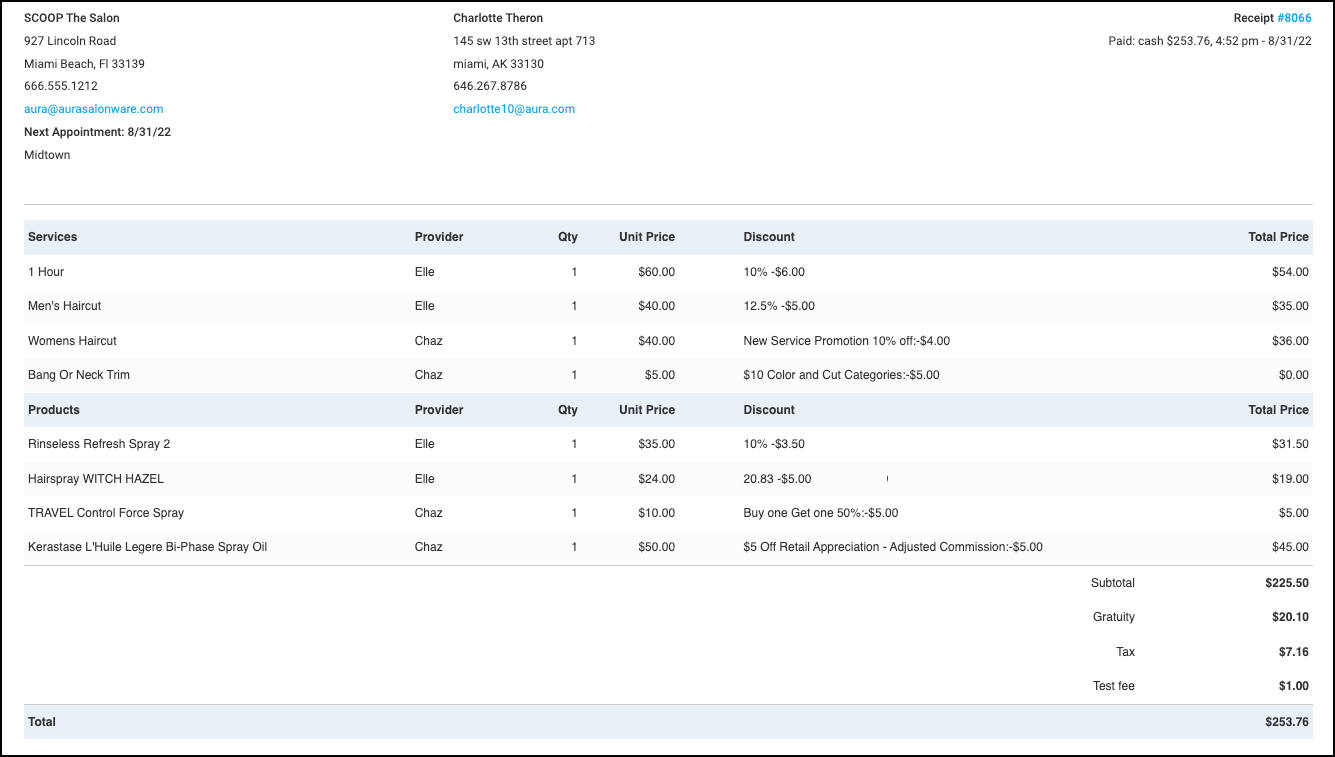Click the 10% -$3.50 discount cell

click(x=774, y=444)
